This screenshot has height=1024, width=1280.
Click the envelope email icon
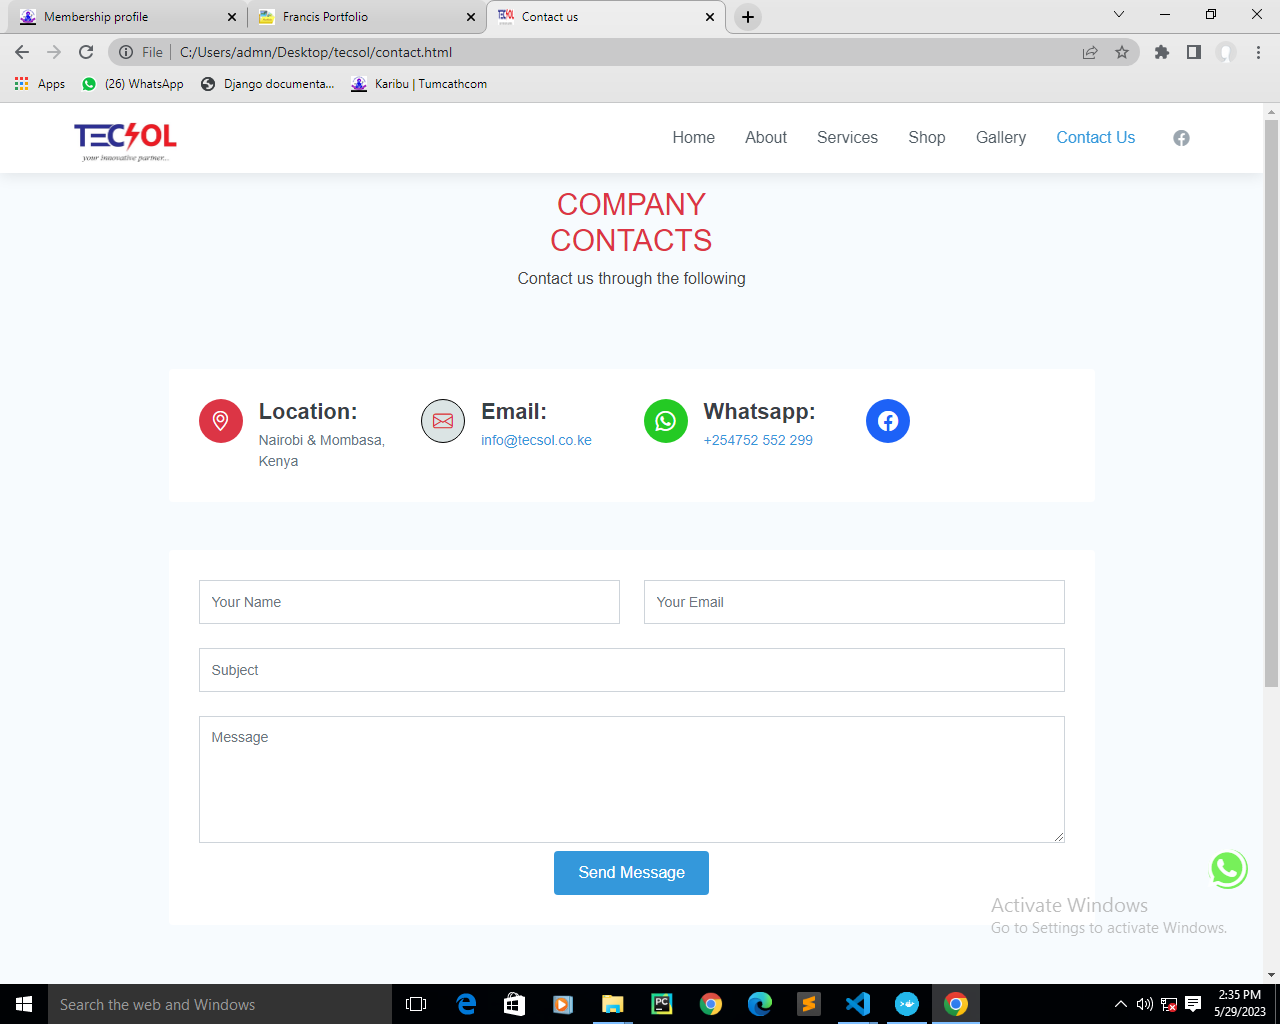click(443, 421)
